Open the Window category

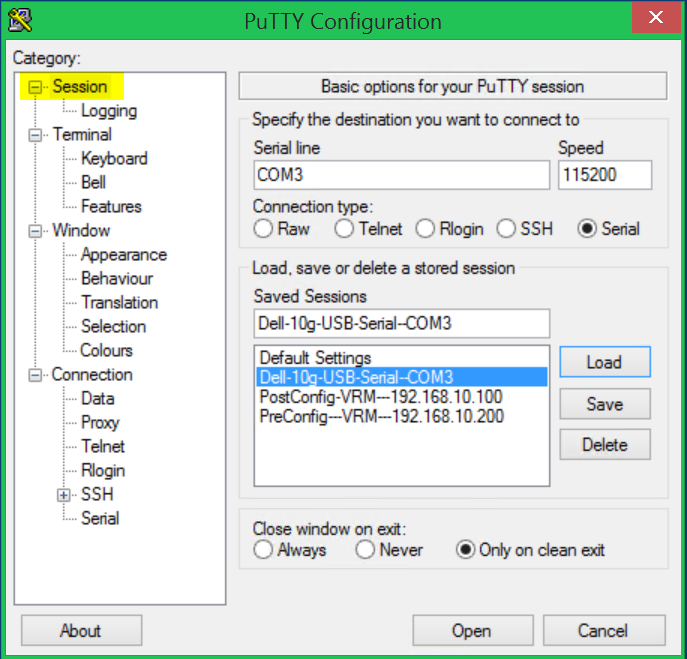81,230
